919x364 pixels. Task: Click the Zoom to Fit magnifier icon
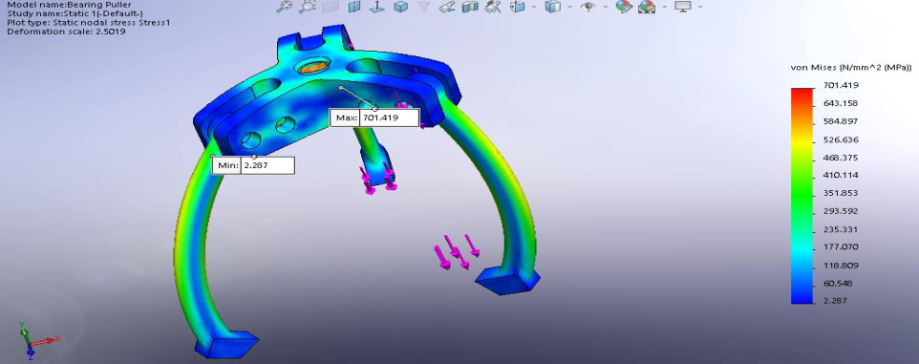coord(284,6)
